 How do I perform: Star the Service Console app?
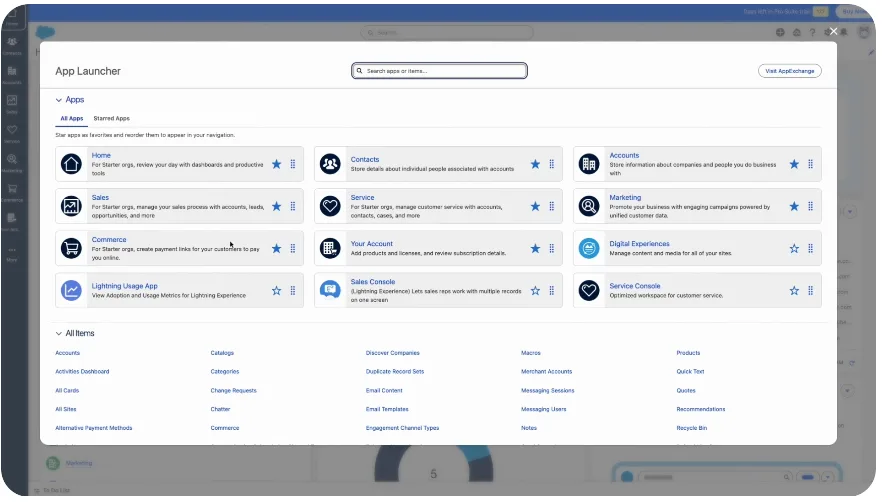(794, 290)
